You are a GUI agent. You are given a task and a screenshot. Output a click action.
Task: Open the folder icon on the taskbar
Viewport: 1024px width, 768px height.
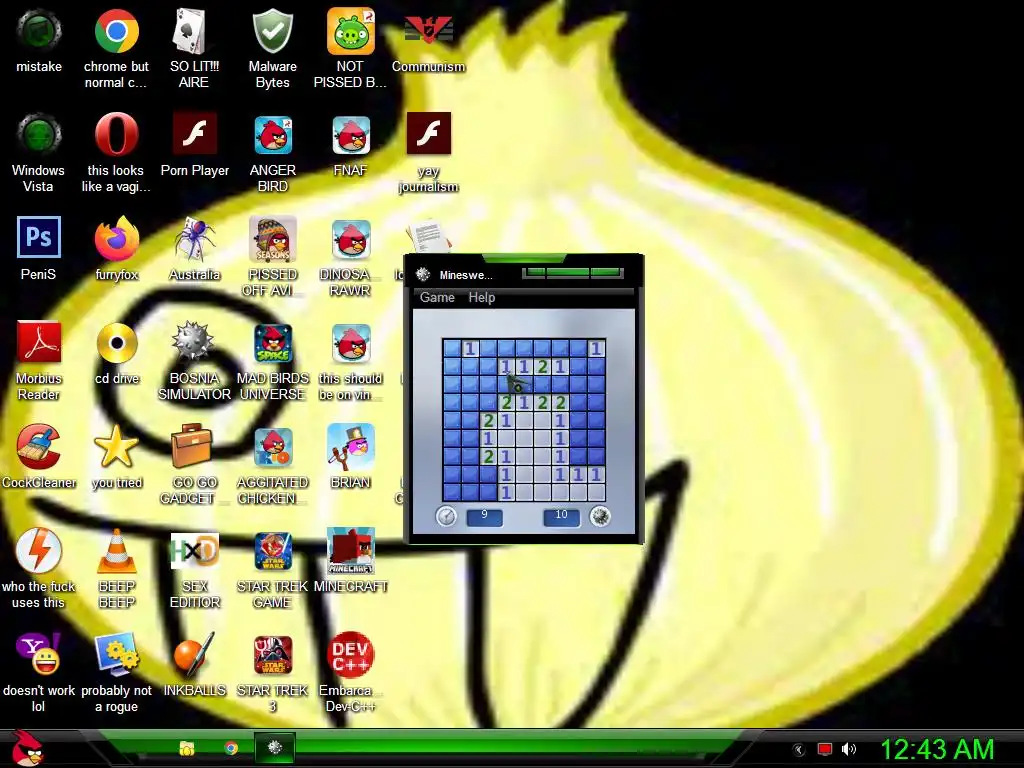tap(187, 748)
